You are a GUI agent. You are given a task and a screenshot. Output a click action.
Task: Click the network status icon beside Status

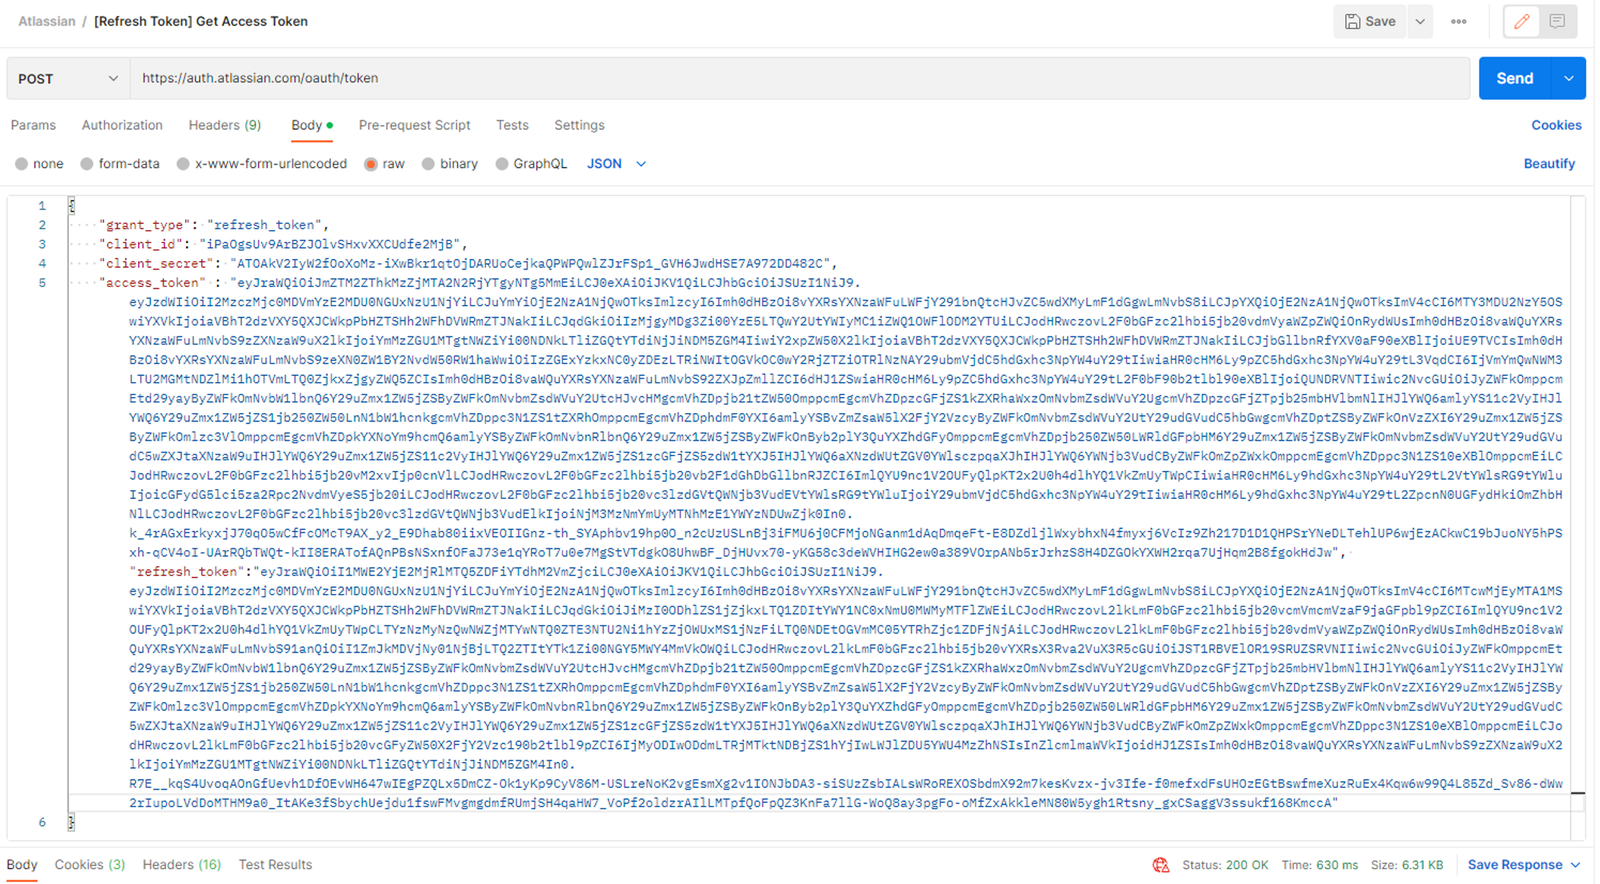1160,865
